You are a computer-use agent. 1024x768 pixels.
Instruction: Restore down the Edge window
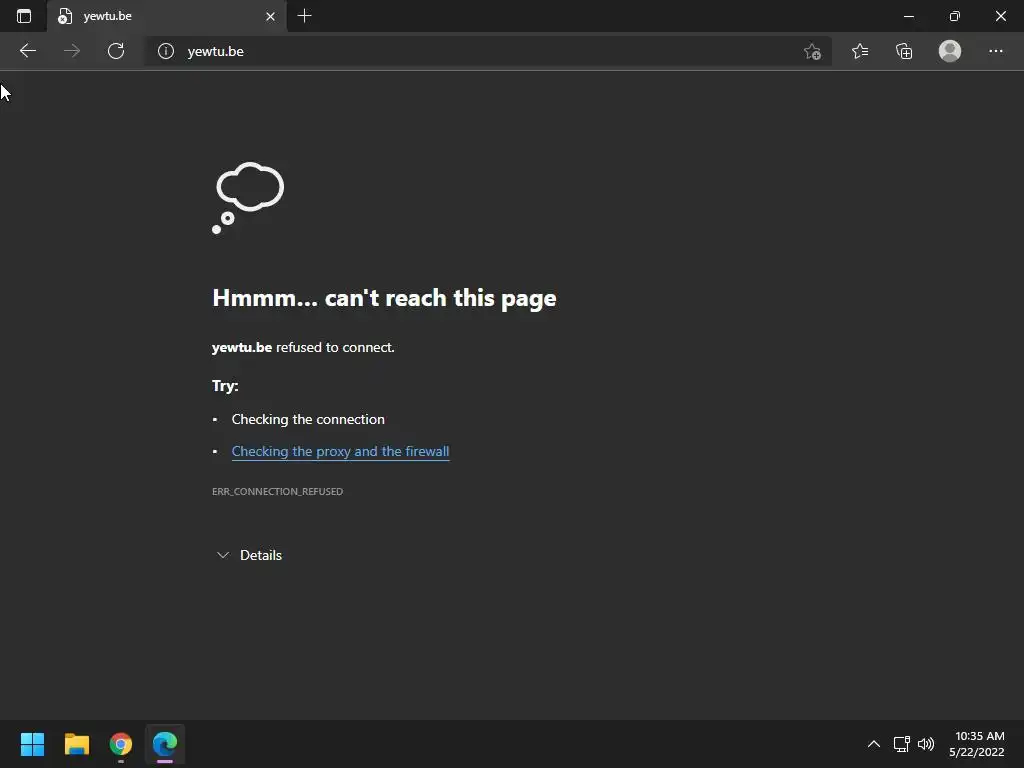(955, 16)
